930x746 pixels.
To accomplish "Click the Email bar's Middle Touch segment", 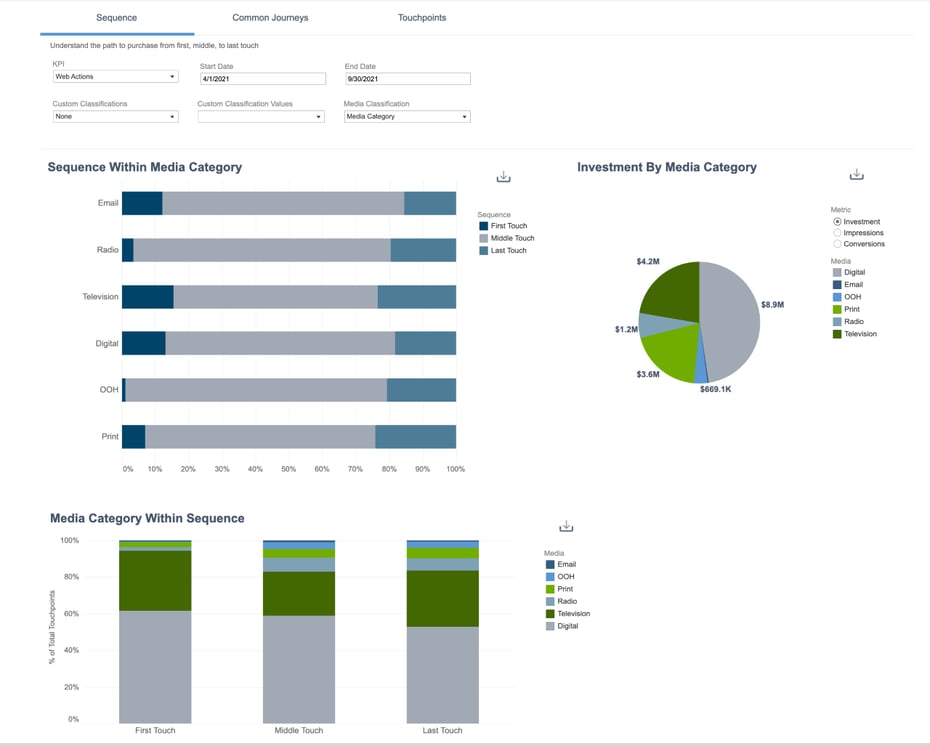I will click(283, 203).
